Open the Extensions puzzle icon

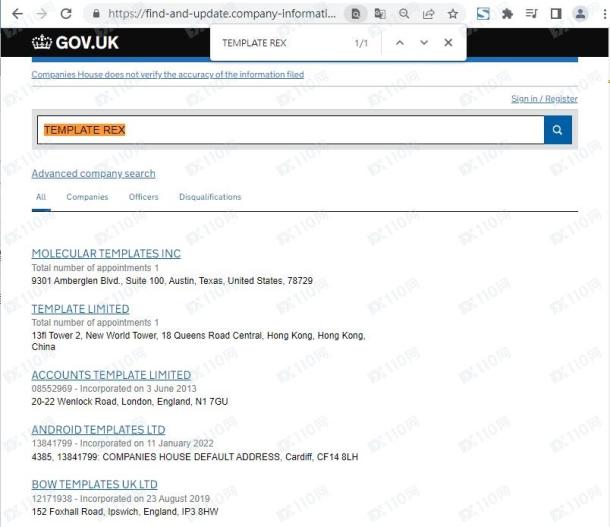(x=507, y=14)
